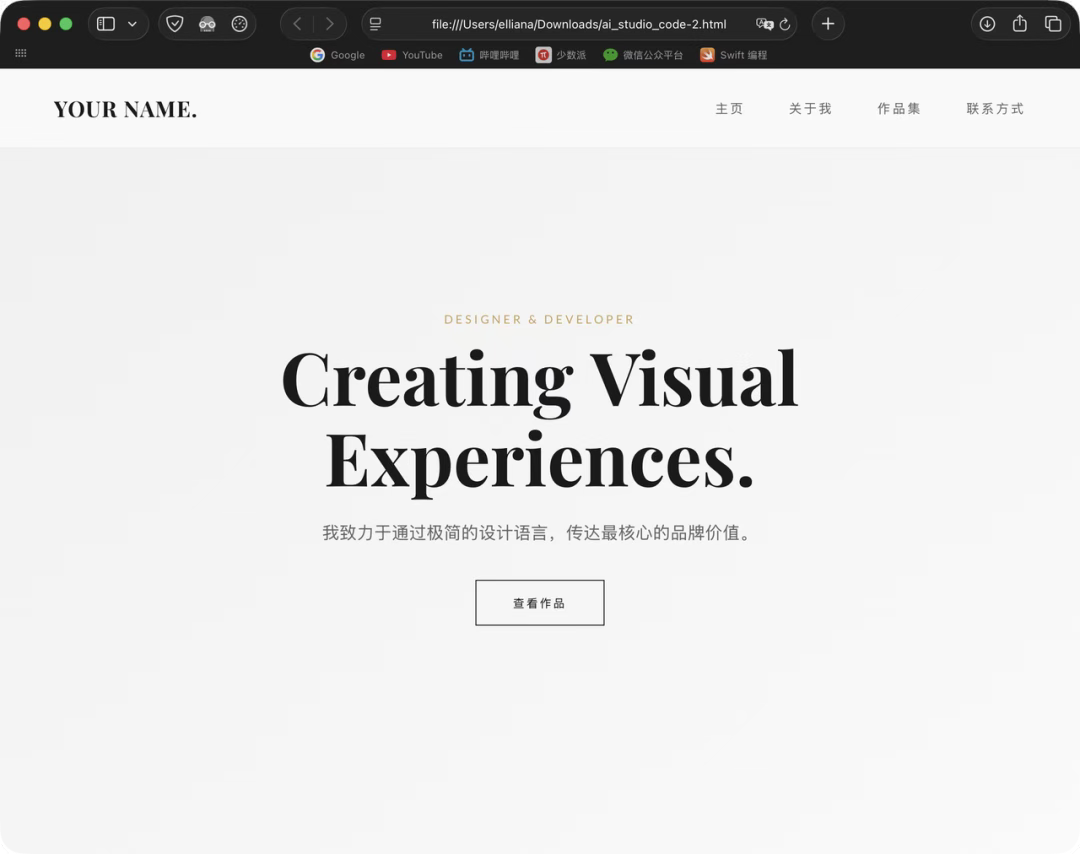This screenshot has width=1080, height=854.
Task: Click the translate page icon
Action: pos(764,24)
